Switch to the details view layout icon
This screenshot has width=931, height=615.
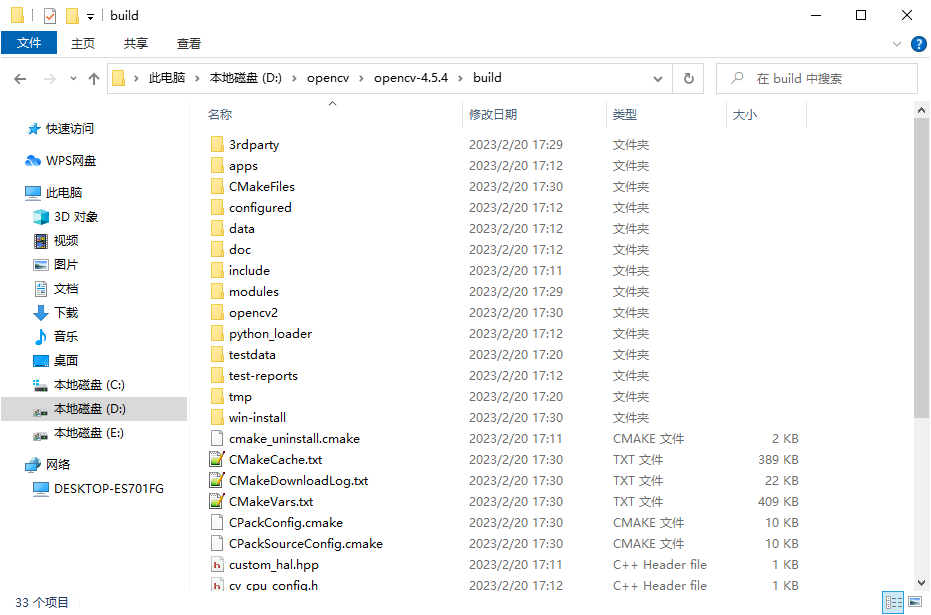(x=893, y=603)
